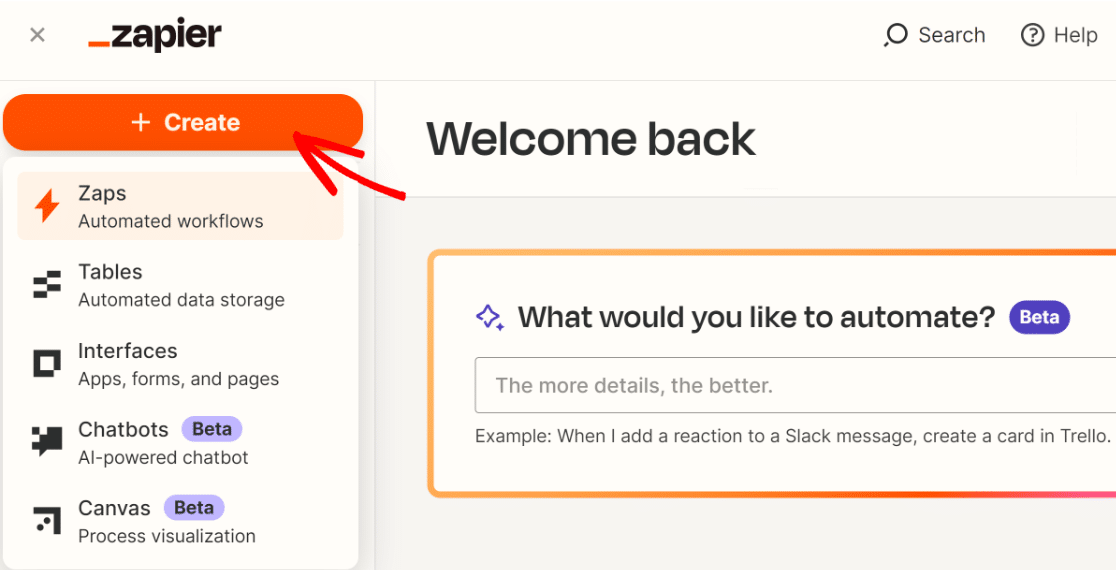Click the automation description text field
1116x570 pixels.
pos(795,385)
